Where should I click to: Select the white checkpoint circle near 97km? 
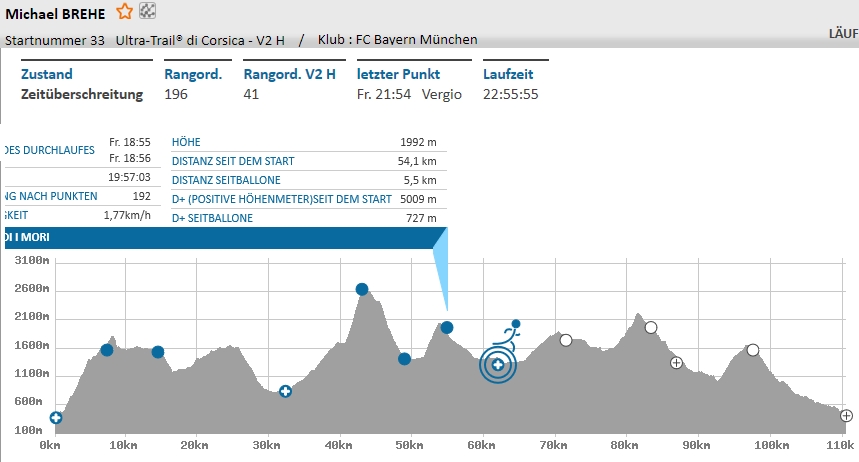point(753,350)
